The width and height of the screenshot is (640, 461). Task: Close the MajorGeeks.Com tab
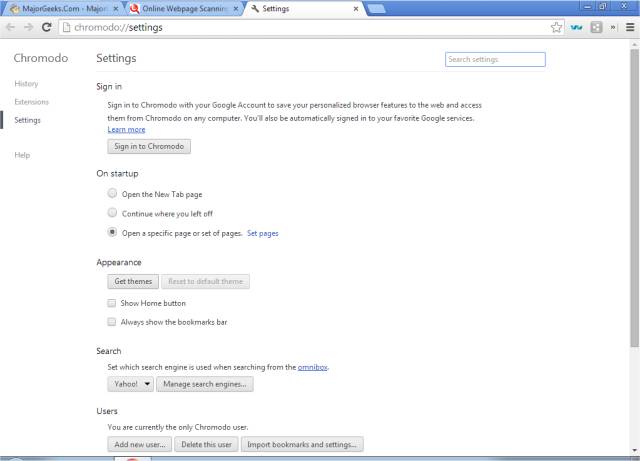click(116, 9)
